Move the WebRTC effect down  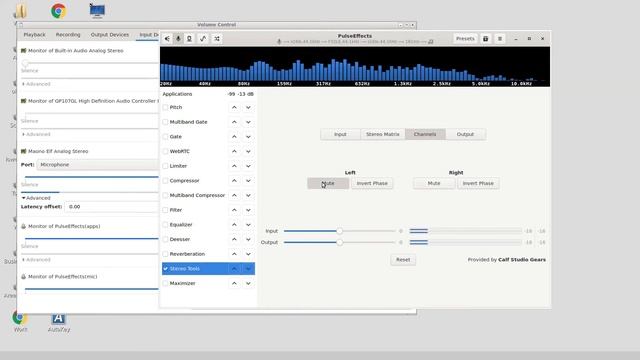pos(248,151)
